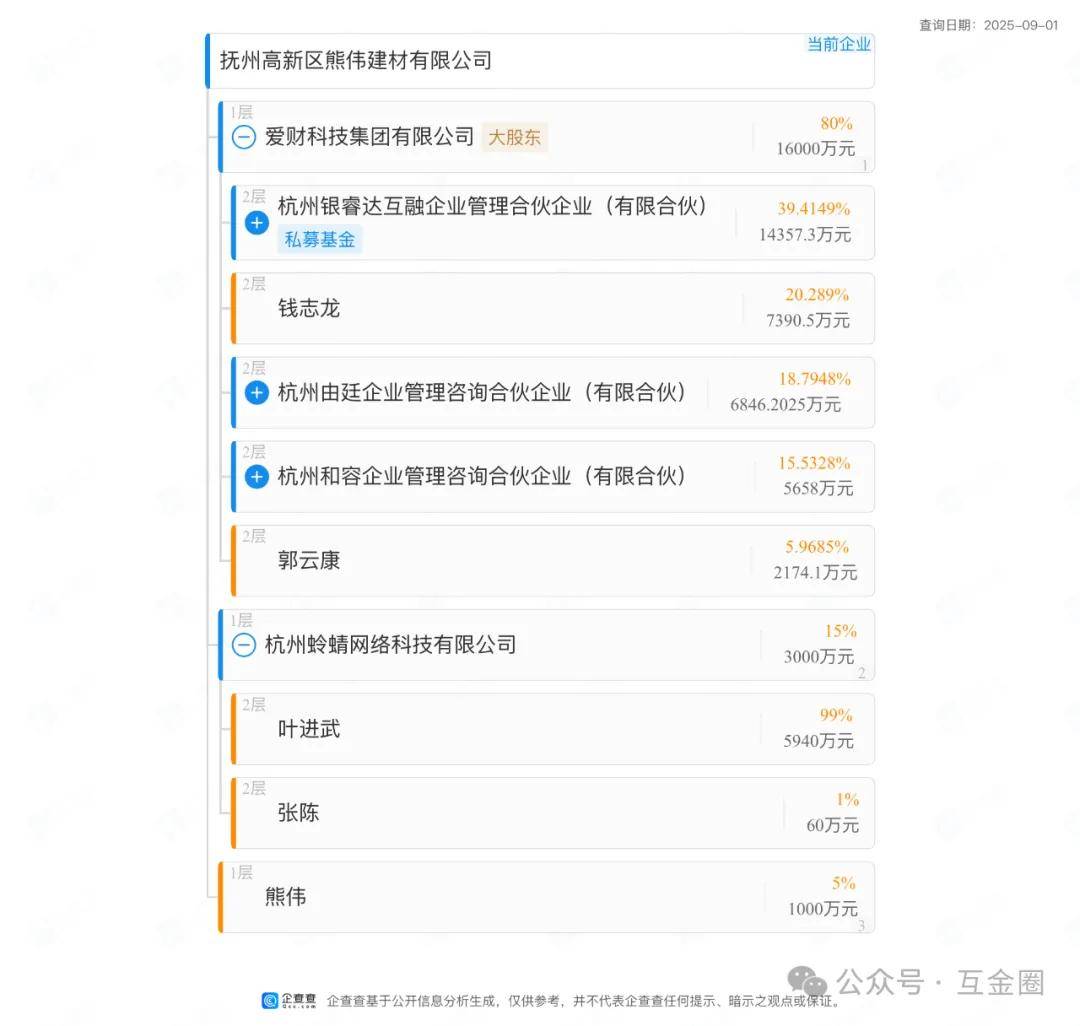
Task: Expand 杭州银睿达互融企业管理合伙企业 shareholders
Action: 257,222
